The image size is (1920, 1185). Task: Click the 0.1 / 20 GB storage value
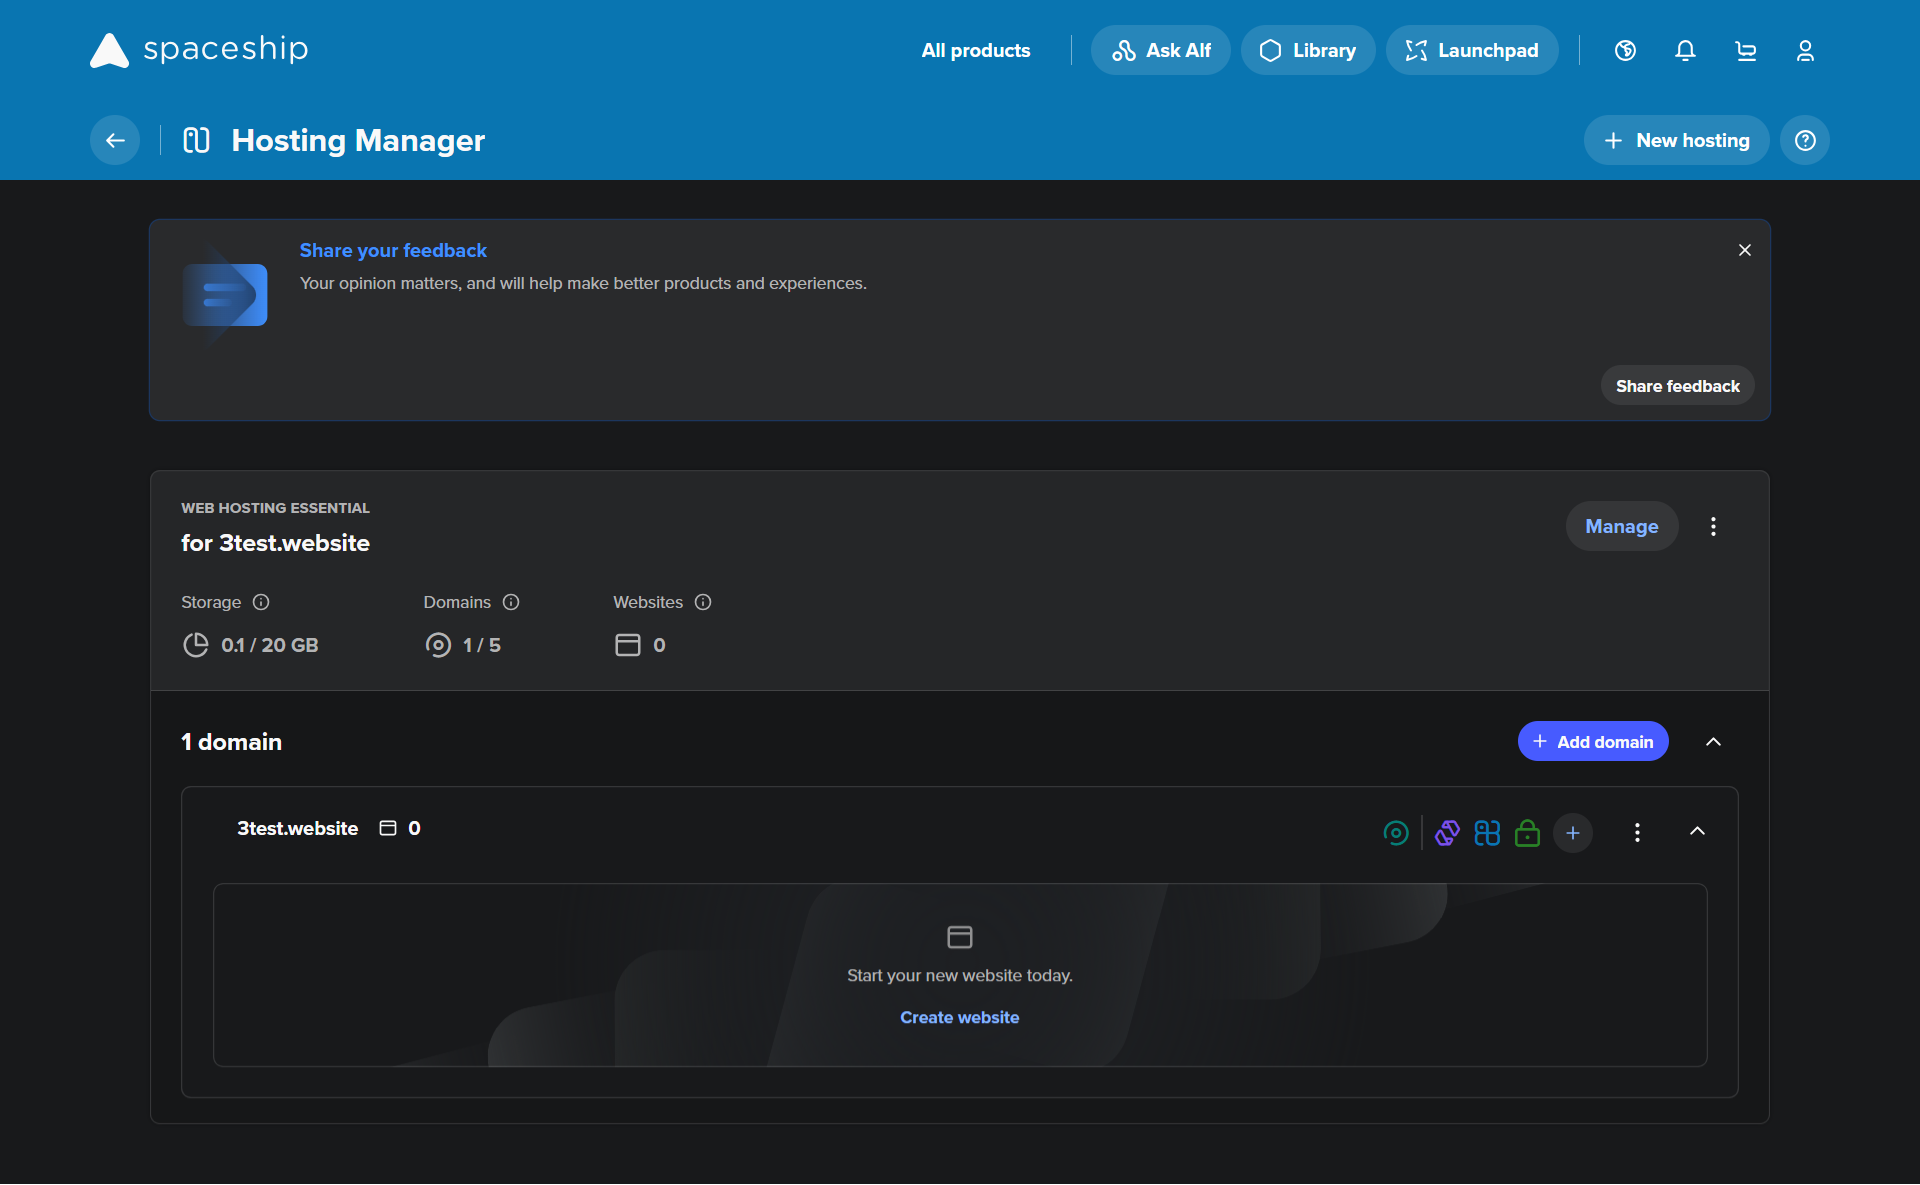[x=270, y=645]
